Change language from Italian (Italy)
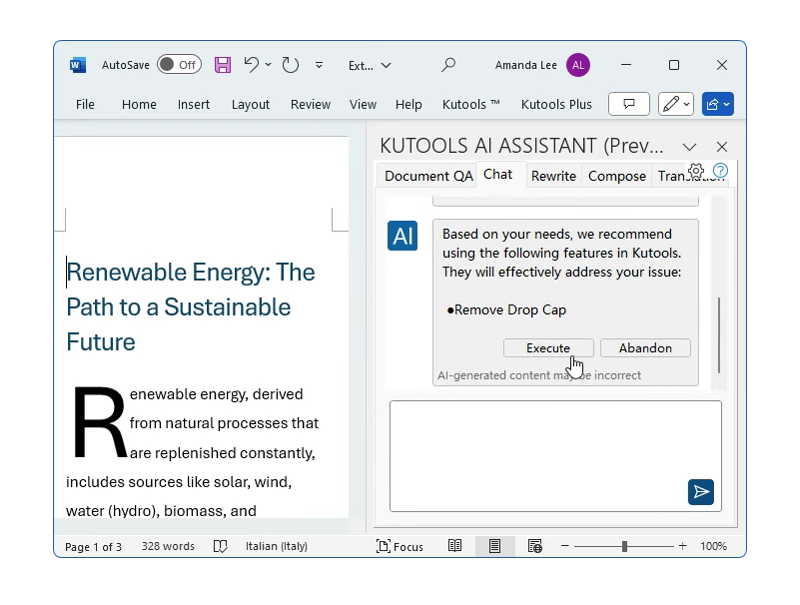The image size is (800, 605). click(277, 546)
